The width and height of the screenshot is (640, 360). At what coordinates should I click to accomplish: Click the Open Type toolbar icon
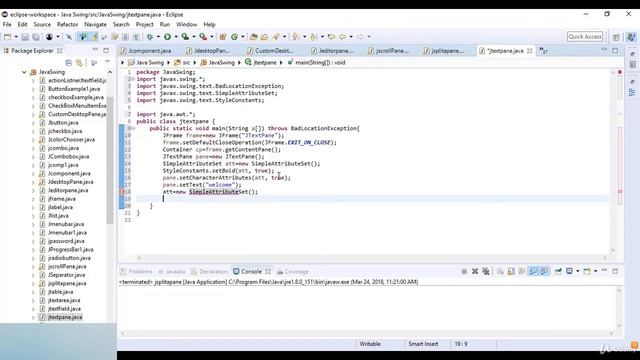253,37
